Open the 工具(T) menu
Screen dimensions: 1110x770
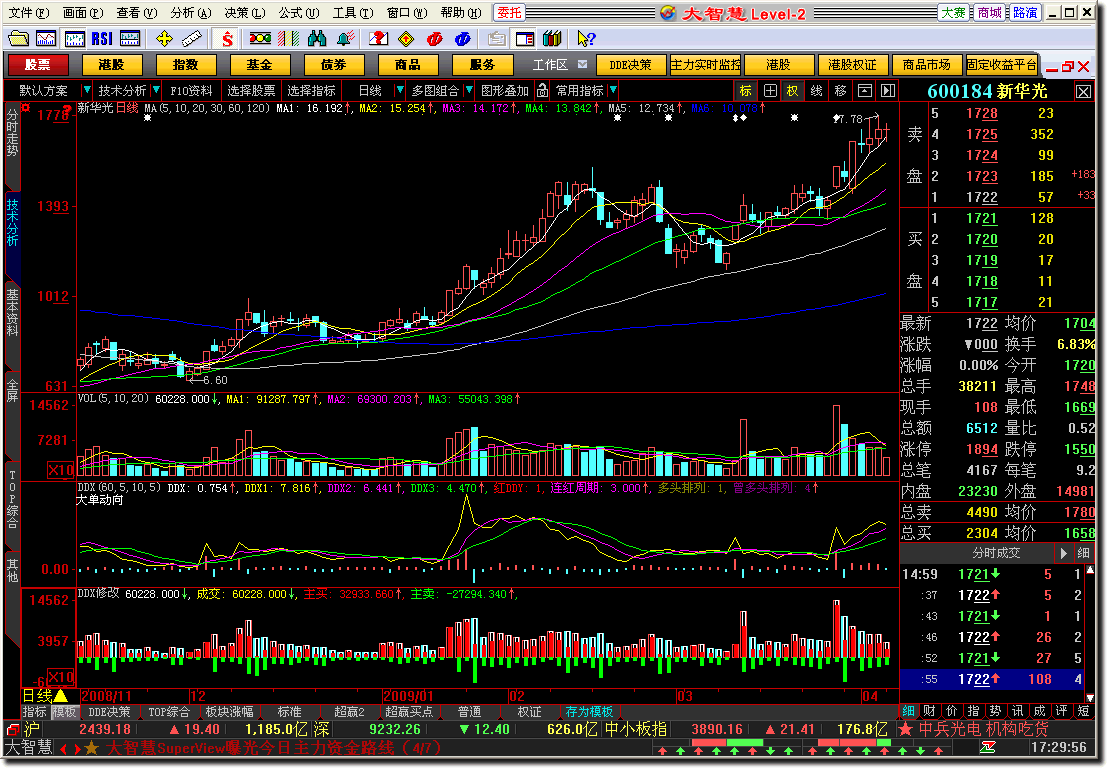point(353,13)
